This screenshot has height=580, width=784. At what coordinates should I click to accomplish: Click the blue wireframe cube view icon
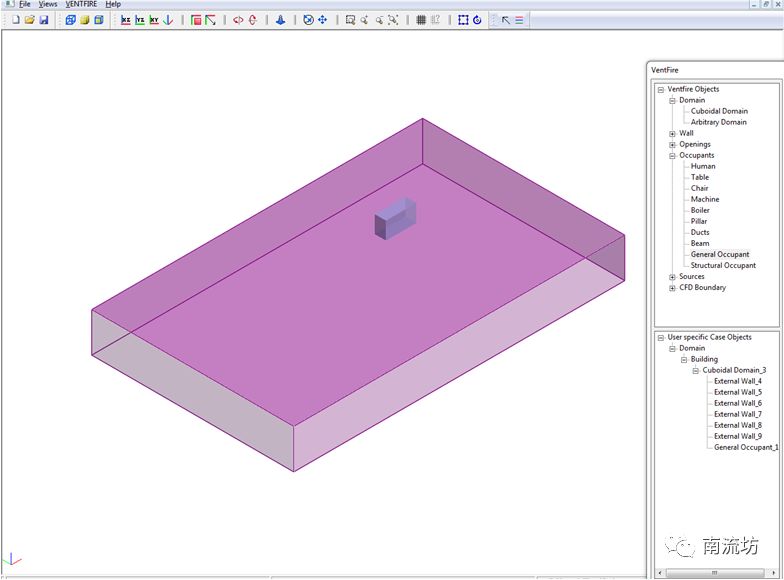click(71, 20)
